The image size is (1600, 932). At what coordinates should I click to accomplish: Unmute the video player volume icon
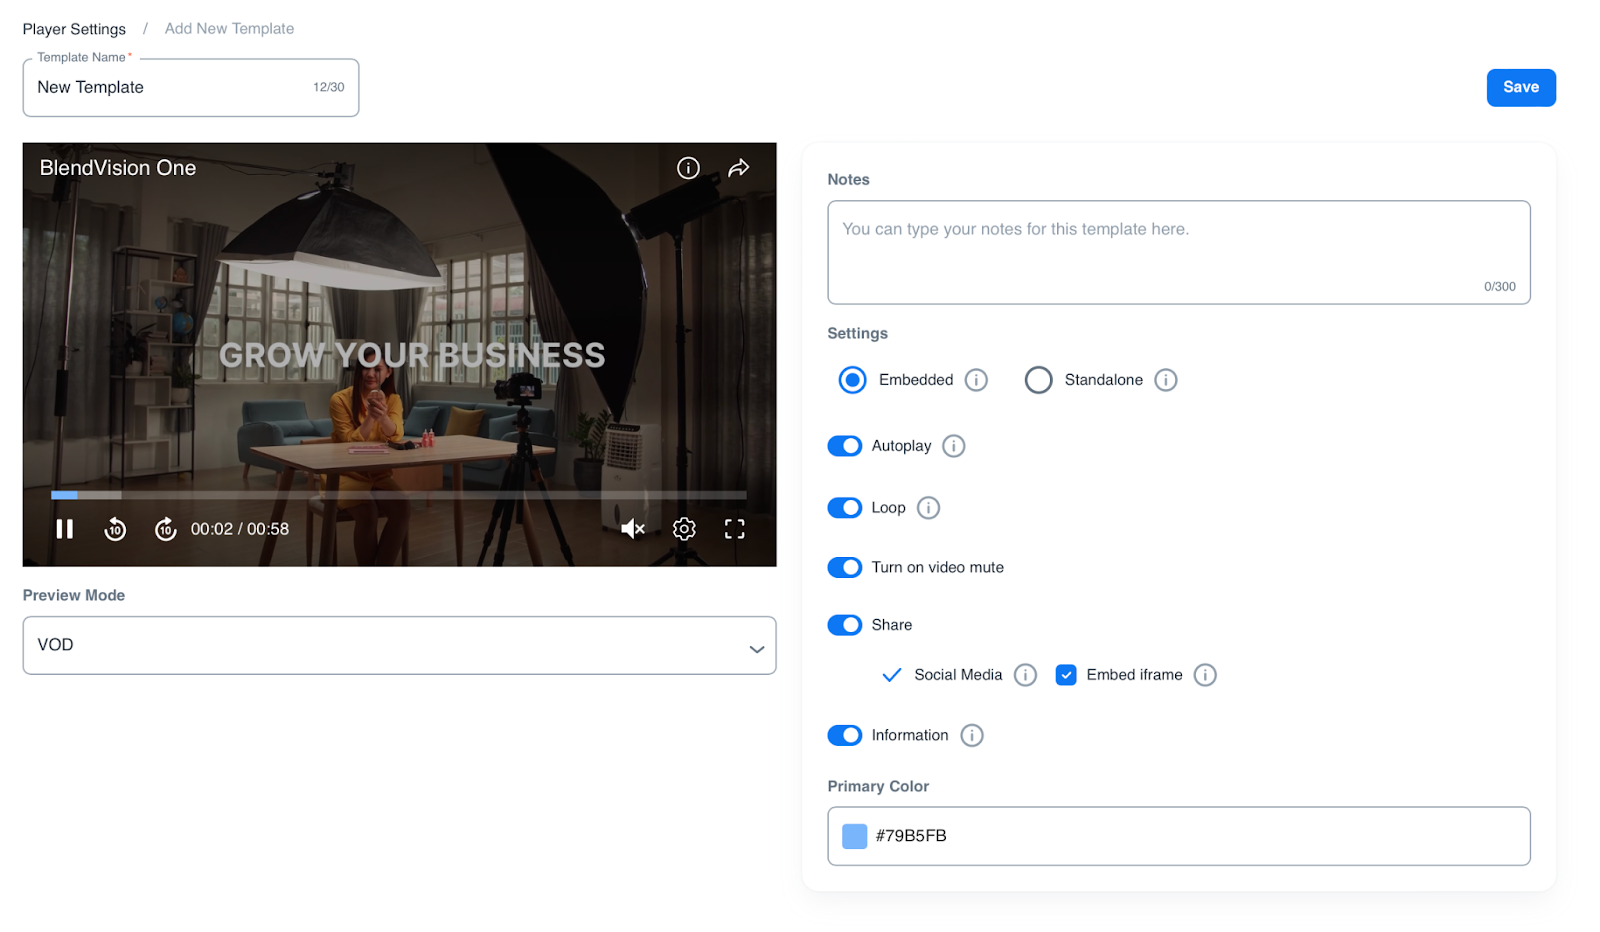(632, 529)
